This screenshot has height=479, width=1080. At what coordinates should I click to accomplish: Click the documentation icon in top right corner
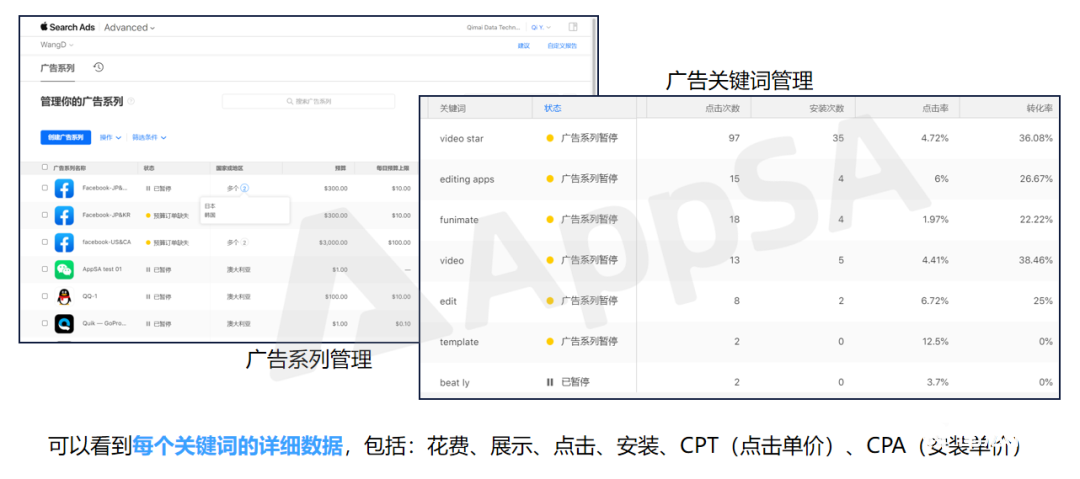[573, 27]
